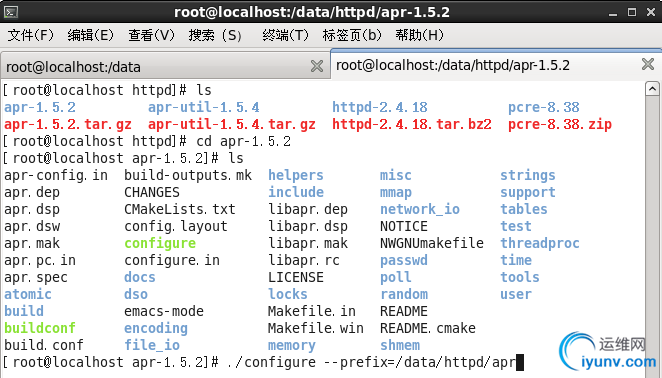Click the shmem directory name
The height and width of the screenshot is (378, 662).
(400, 345)
